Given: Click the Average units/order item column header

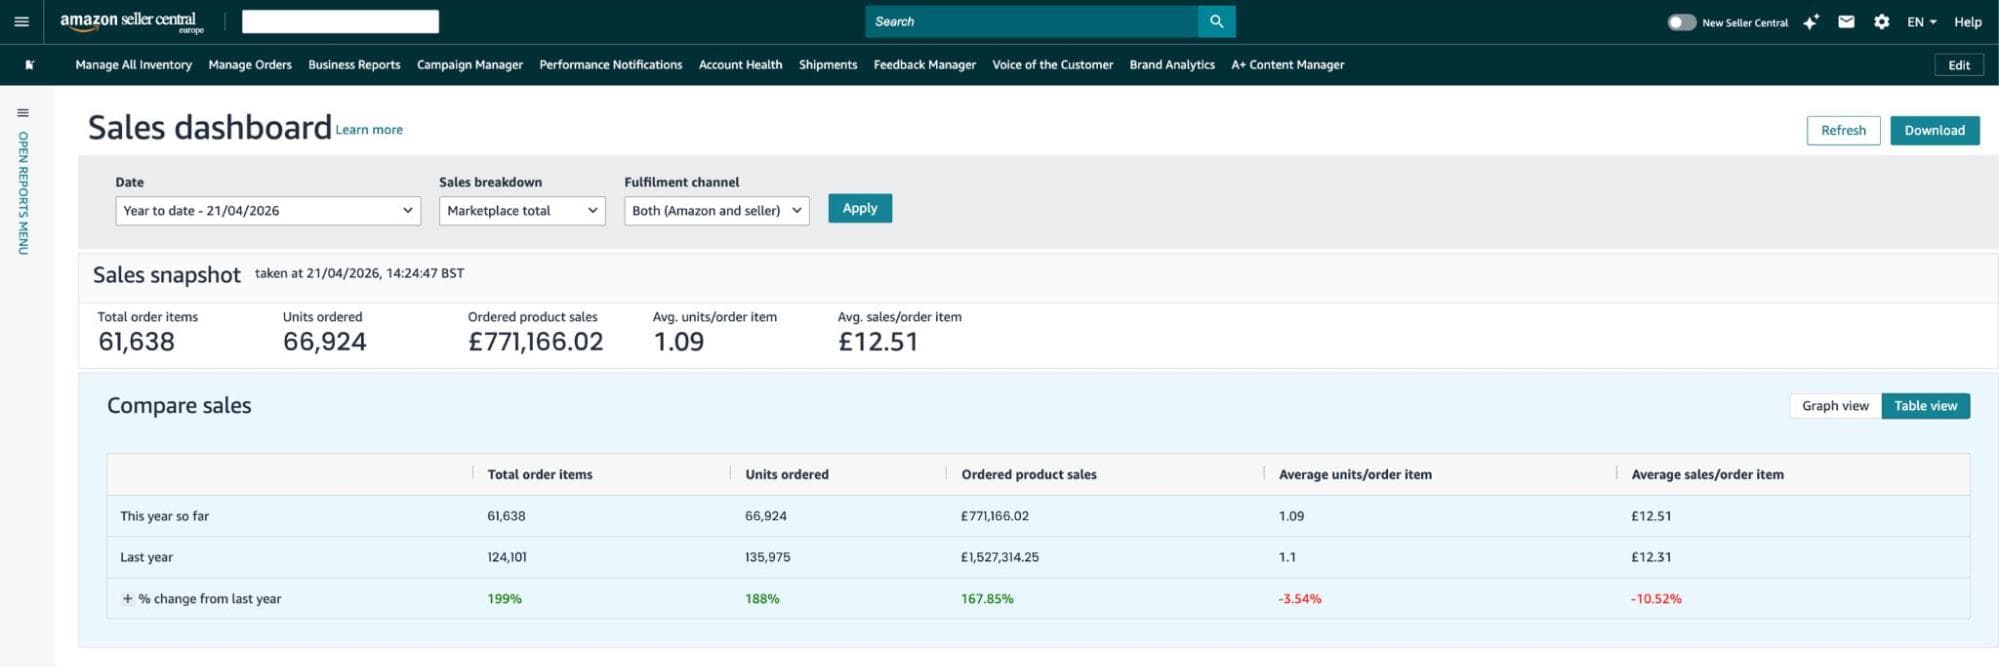Looking at the screenshot, I should pyautogui.click(x=1355, y=475).
